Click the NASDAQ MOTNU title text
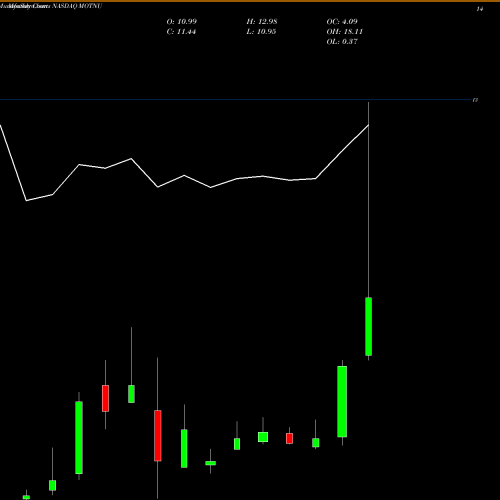The height and width of the screenshot is (500, 500). click(x=77, y=6)
